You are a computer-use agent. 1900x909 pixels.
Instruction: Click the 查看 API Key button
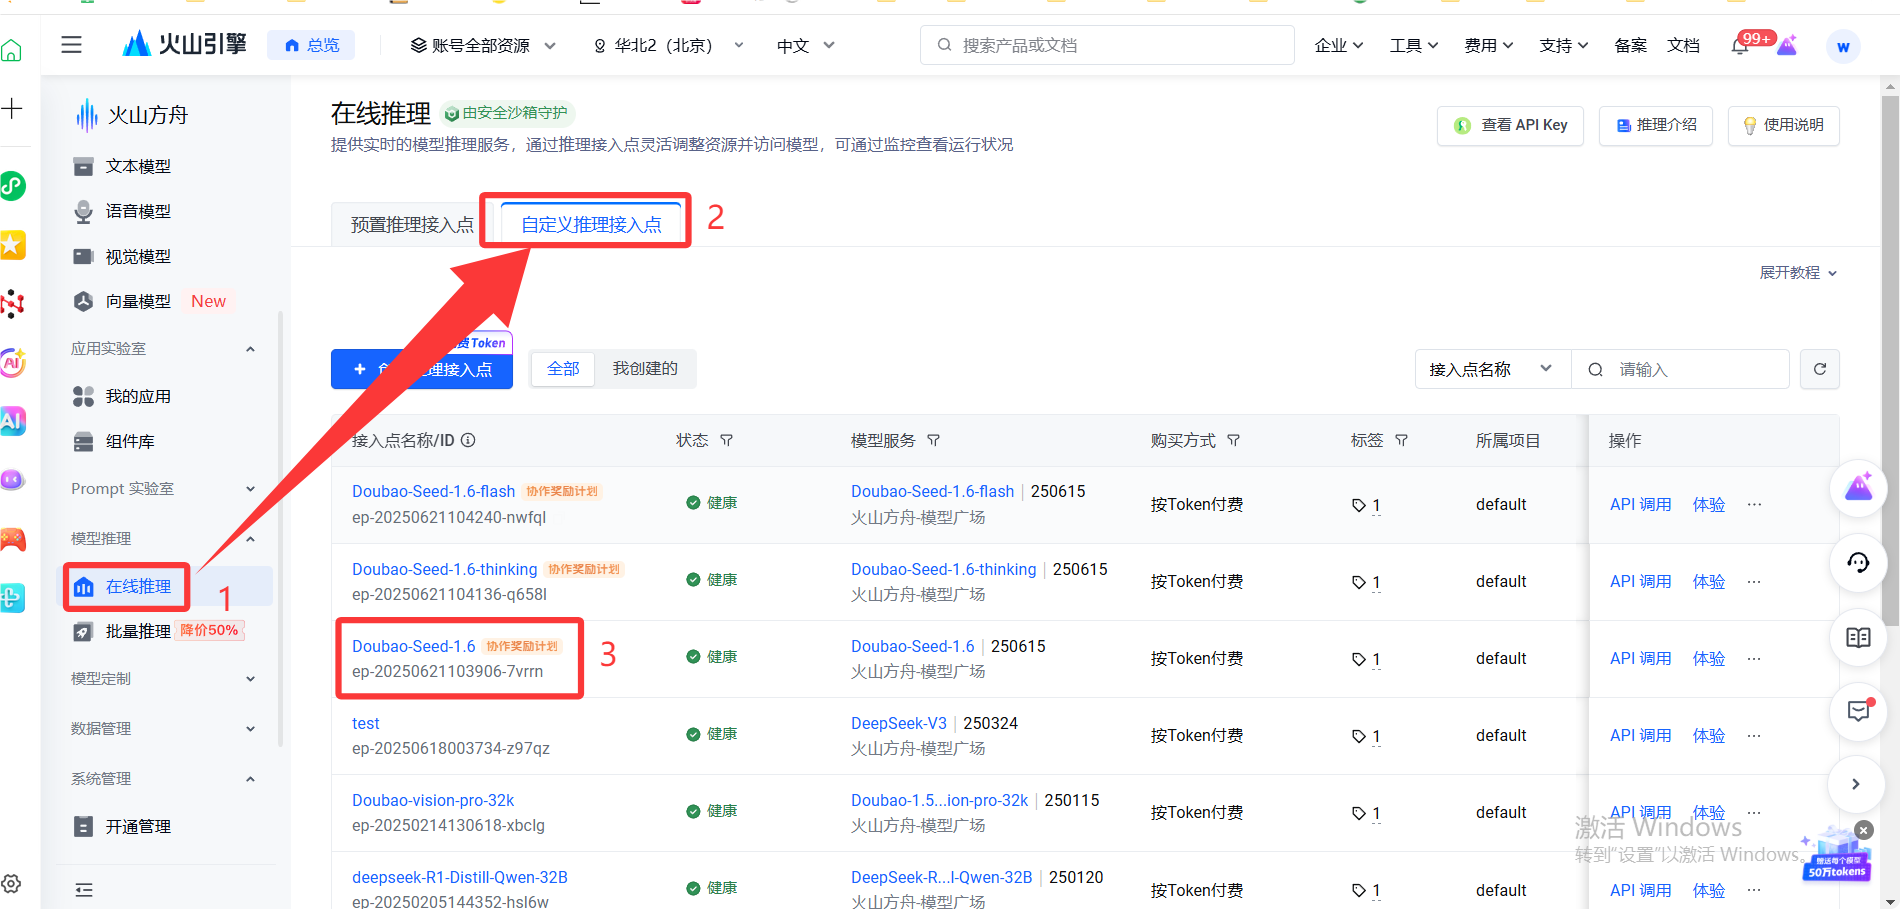point(1510,125)
